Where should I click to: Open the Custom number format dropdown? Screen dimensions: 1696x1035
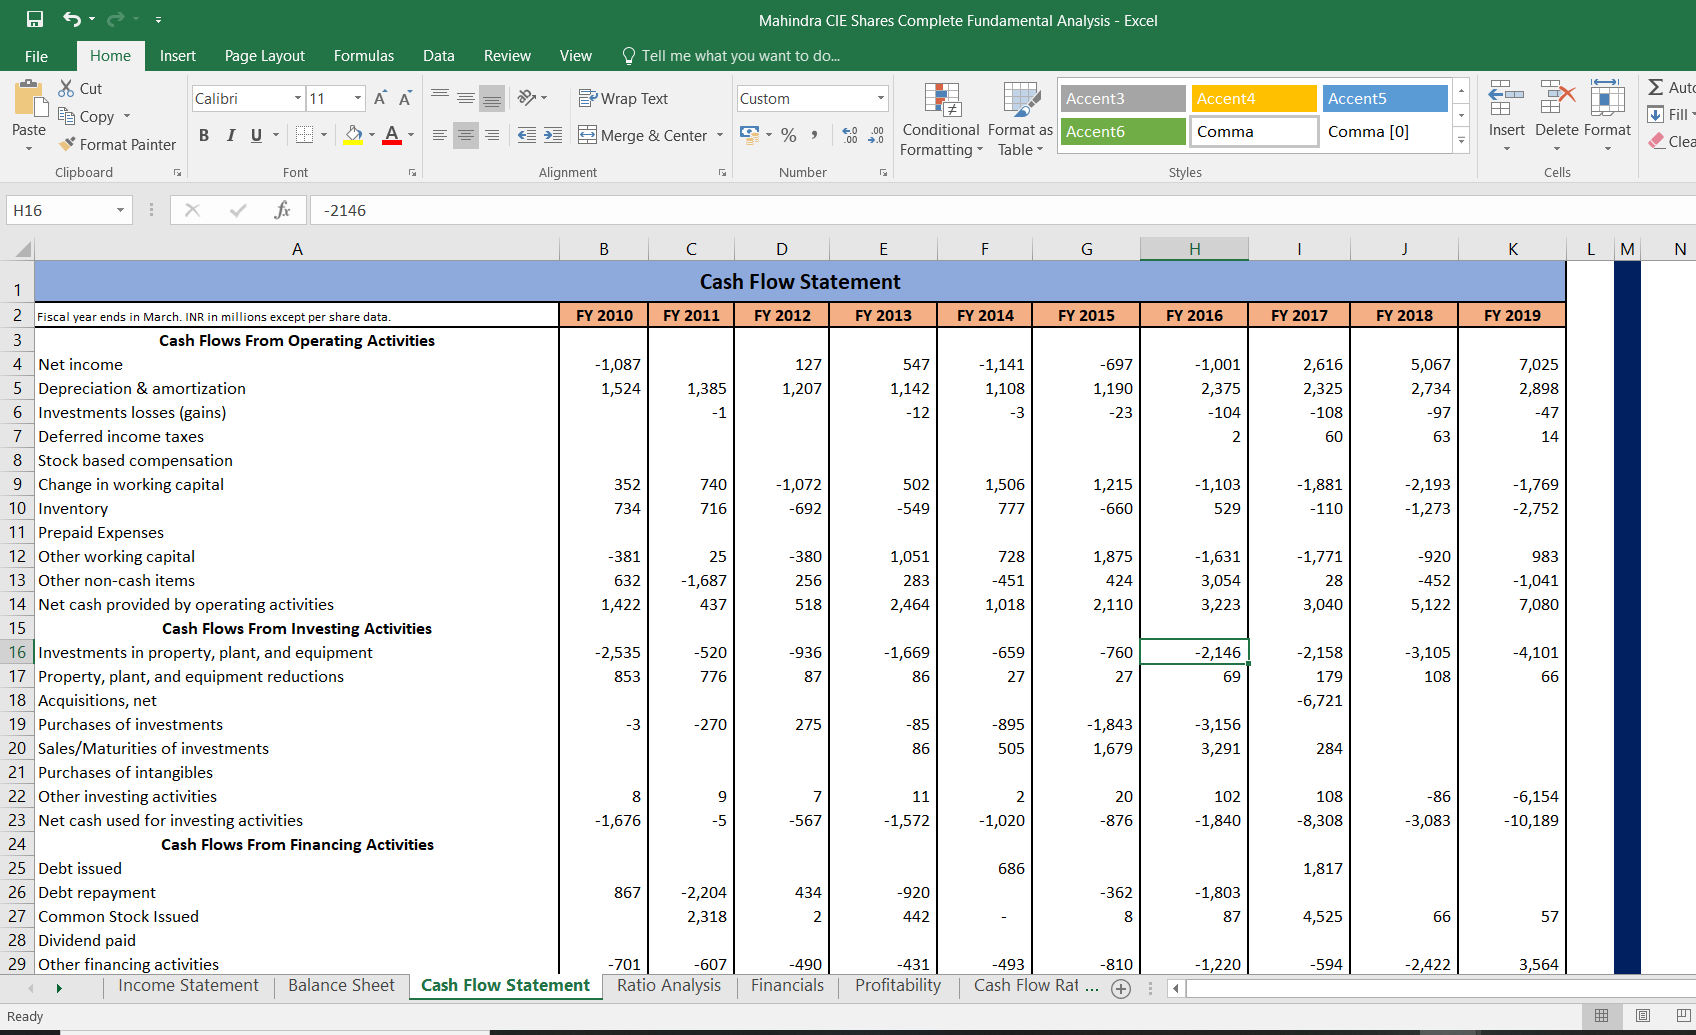881,98
